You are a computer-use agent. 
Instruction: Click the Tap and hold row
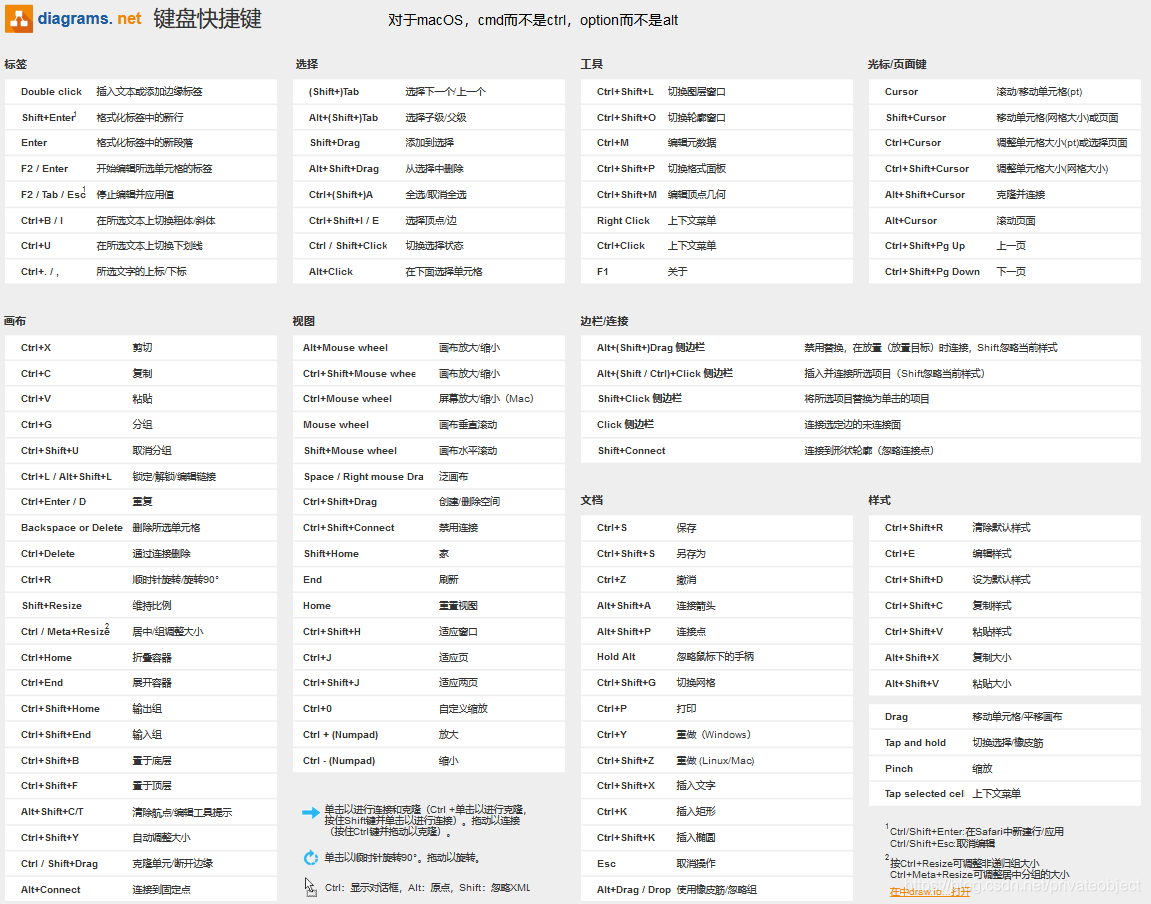click(x=1004, y=743)
